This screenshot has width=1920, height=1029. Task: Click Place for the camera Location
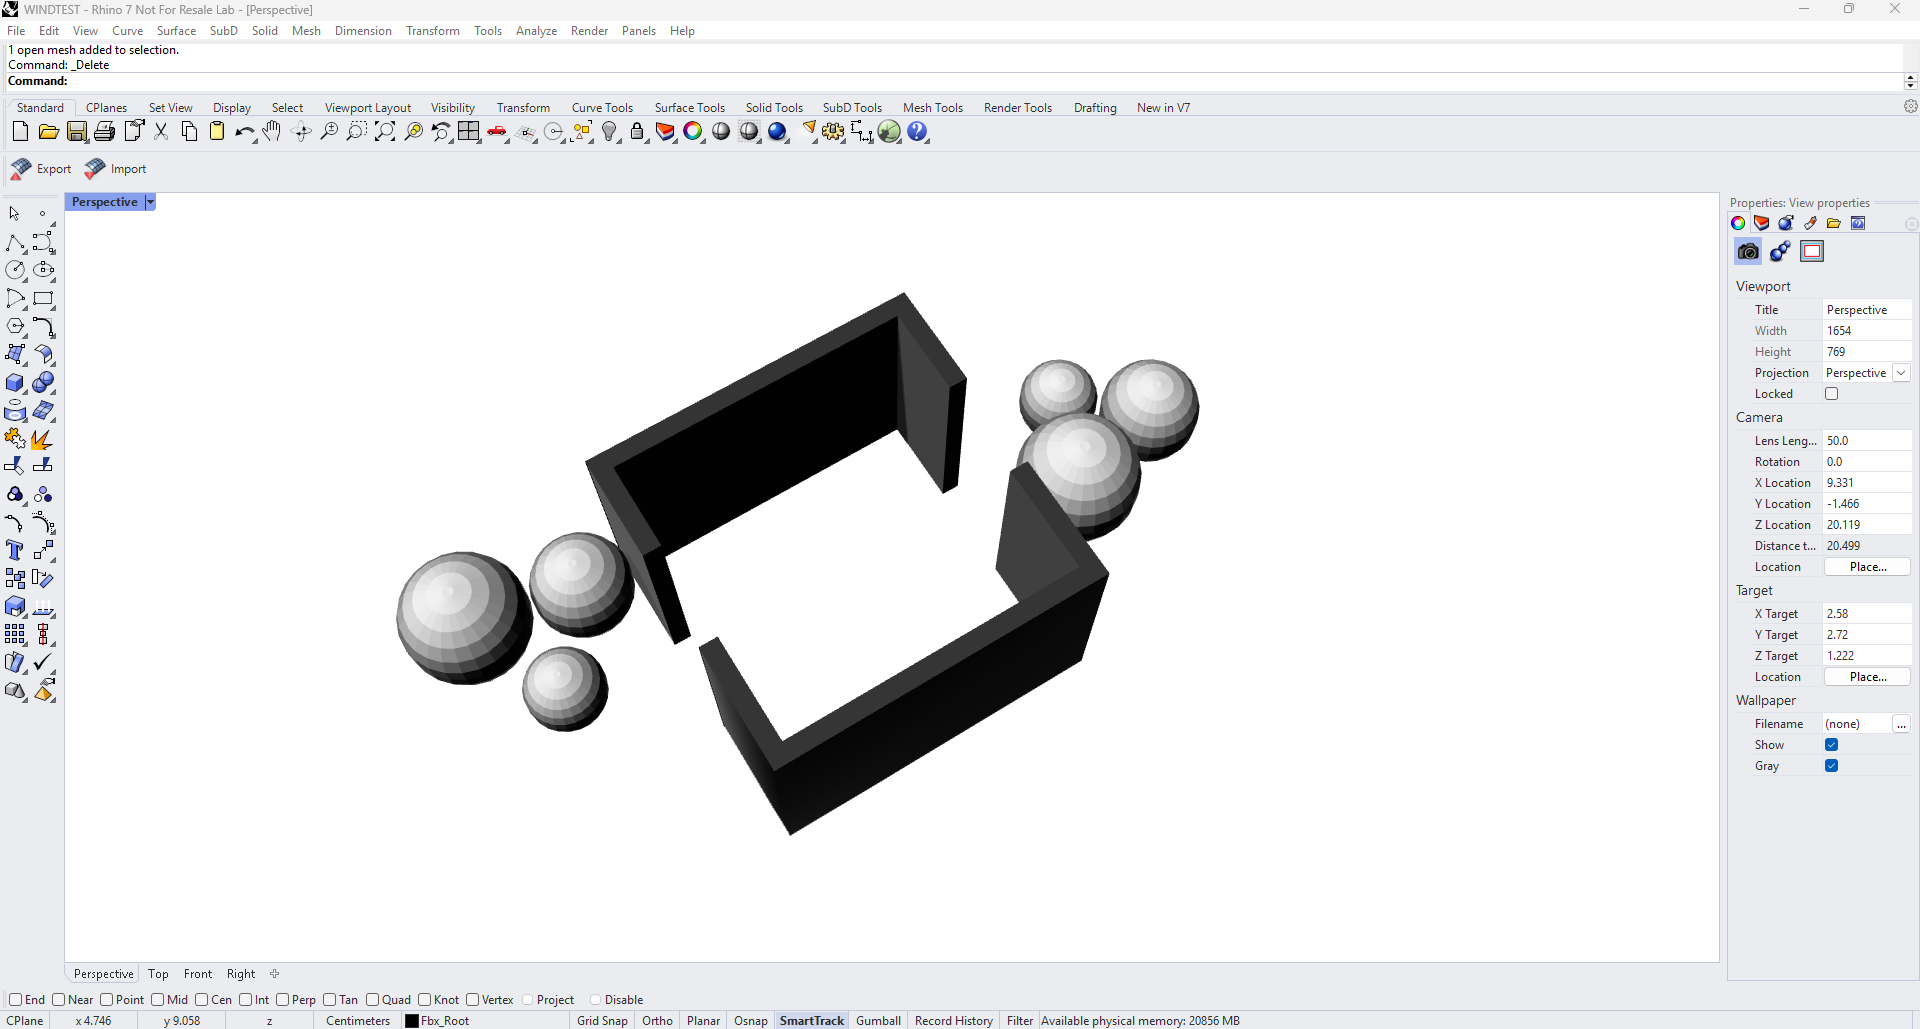[1866, 566]
